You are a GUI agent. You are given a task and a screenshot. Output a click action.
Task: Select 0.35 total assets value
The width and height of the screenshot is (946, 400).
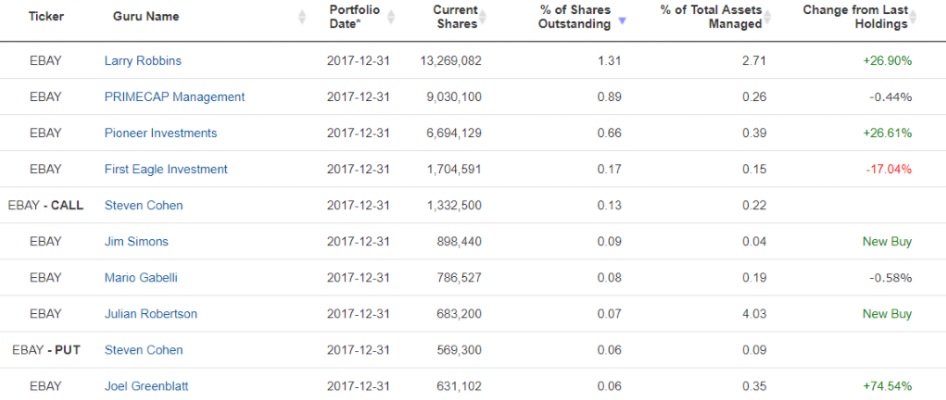754,386
